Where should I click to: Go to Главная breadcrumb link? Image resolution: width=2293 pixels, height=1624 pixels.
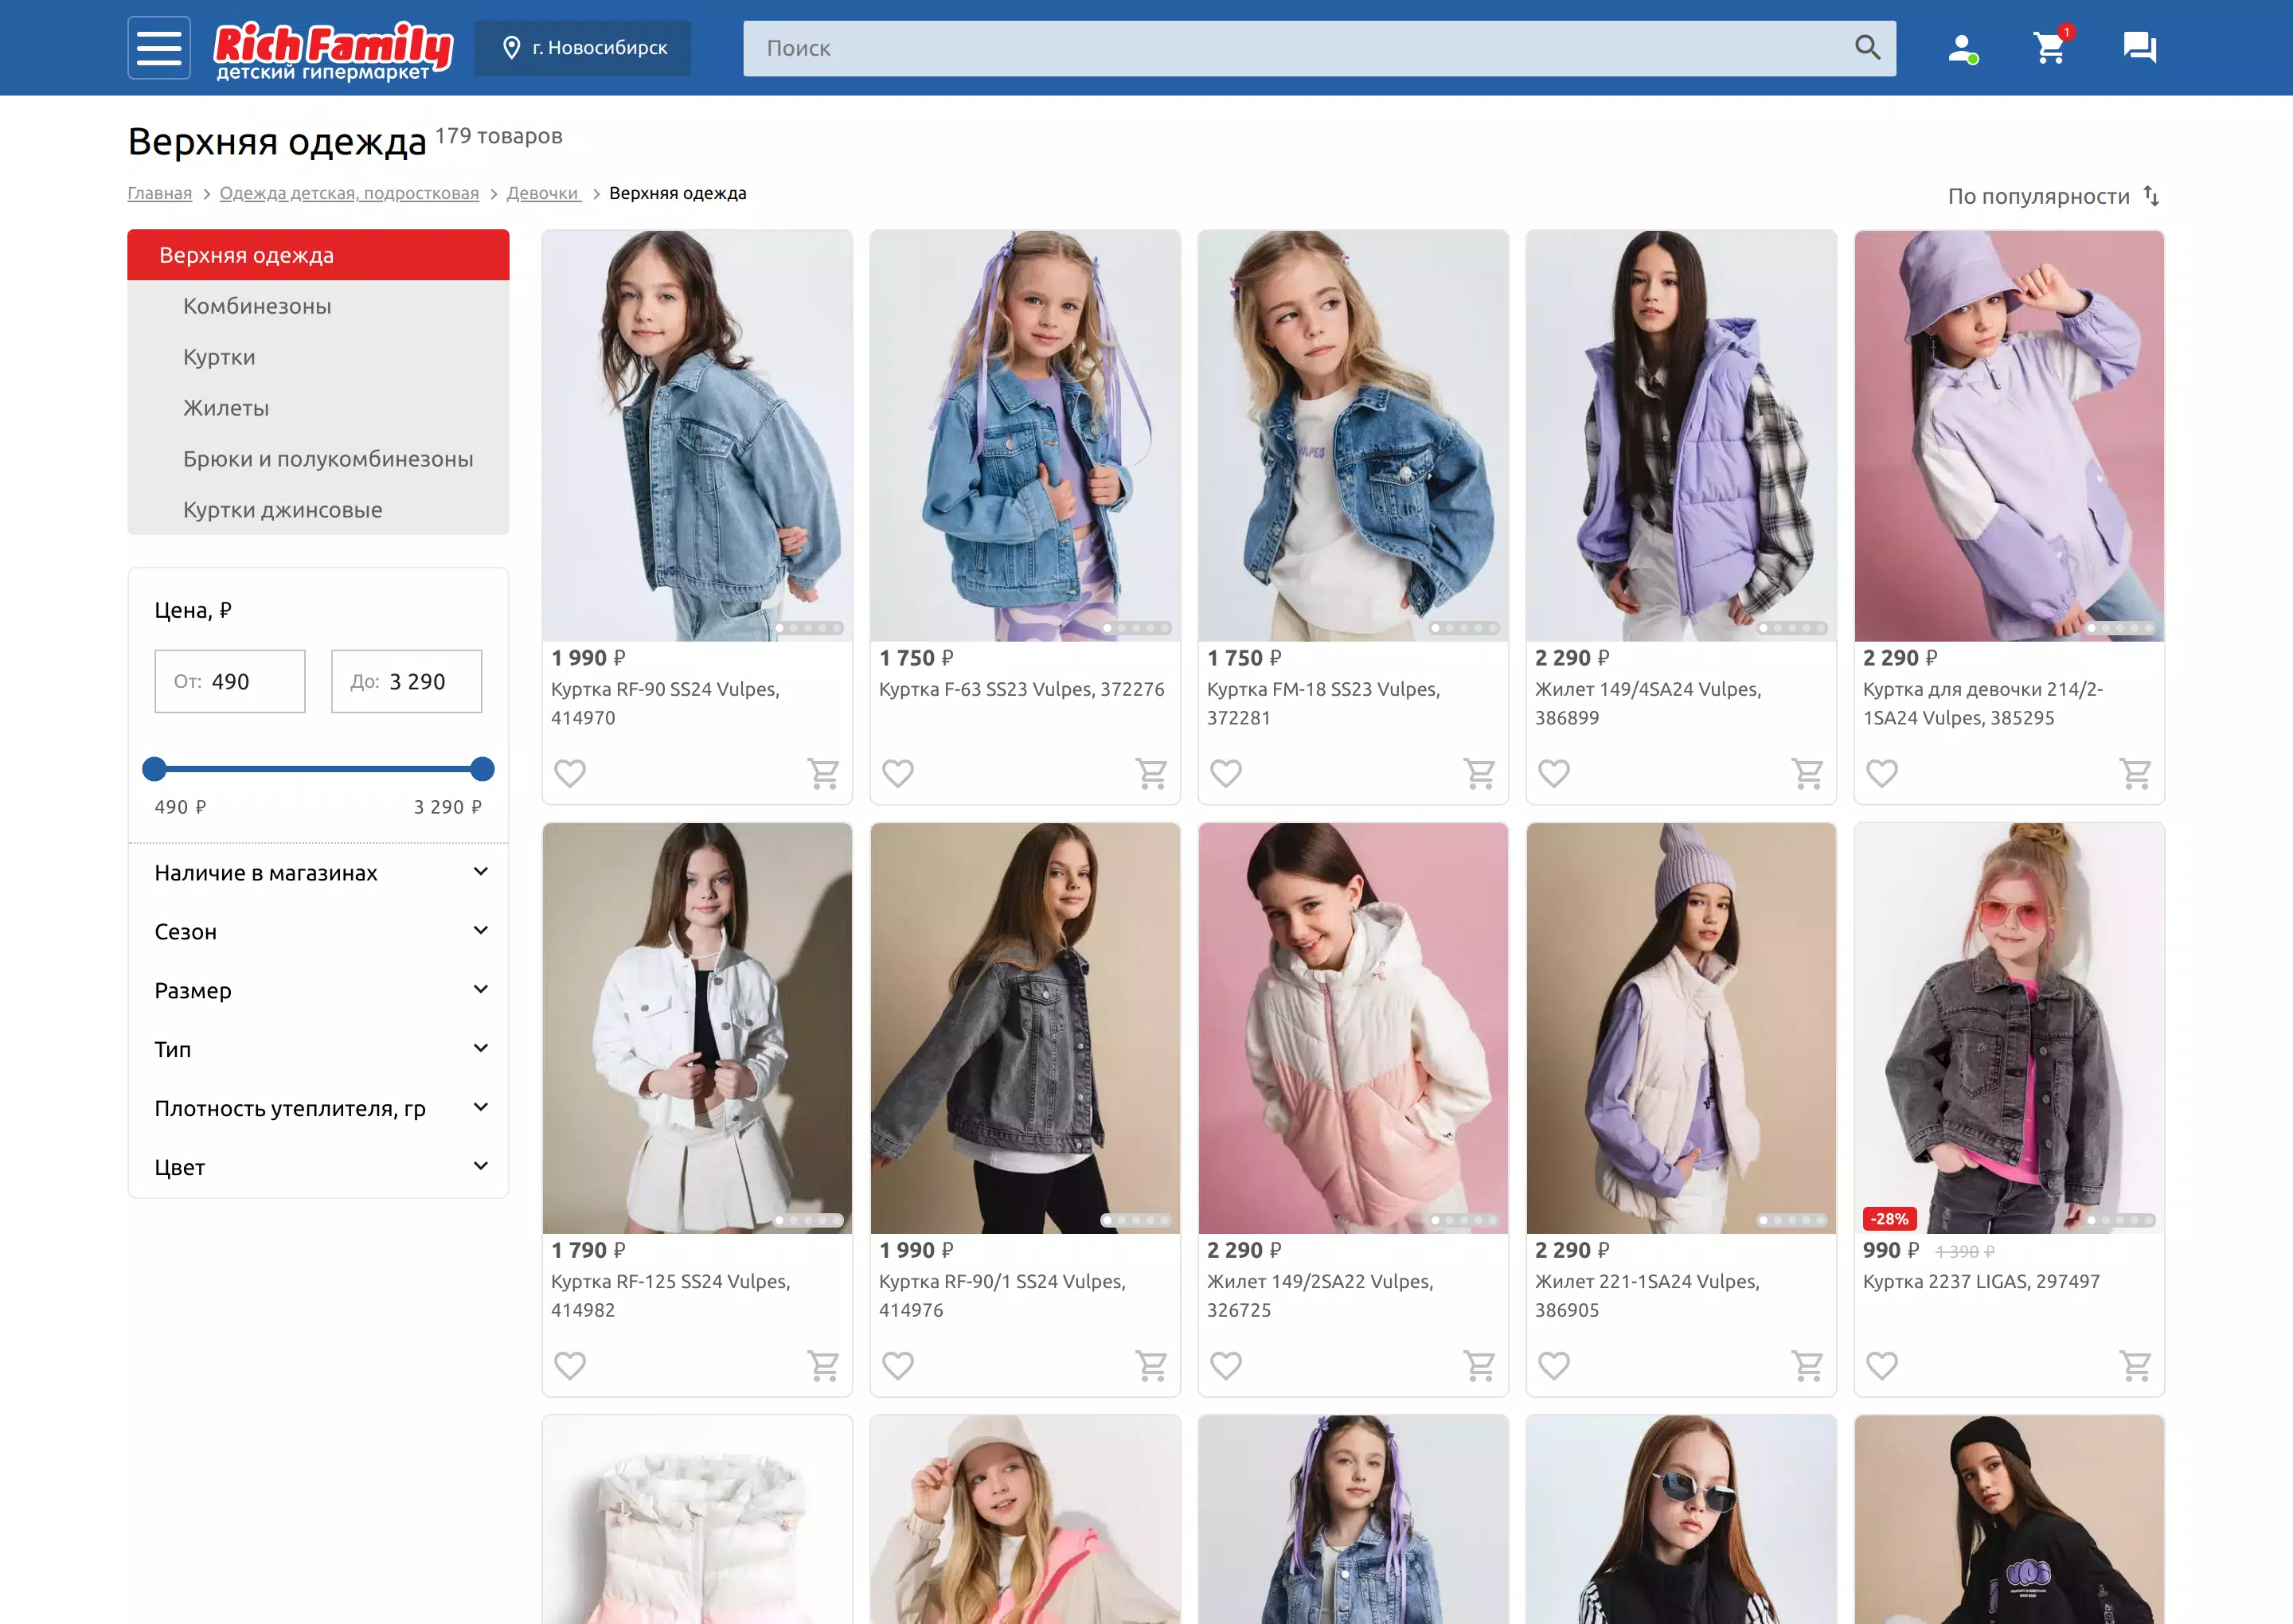[x=160, y=193]
